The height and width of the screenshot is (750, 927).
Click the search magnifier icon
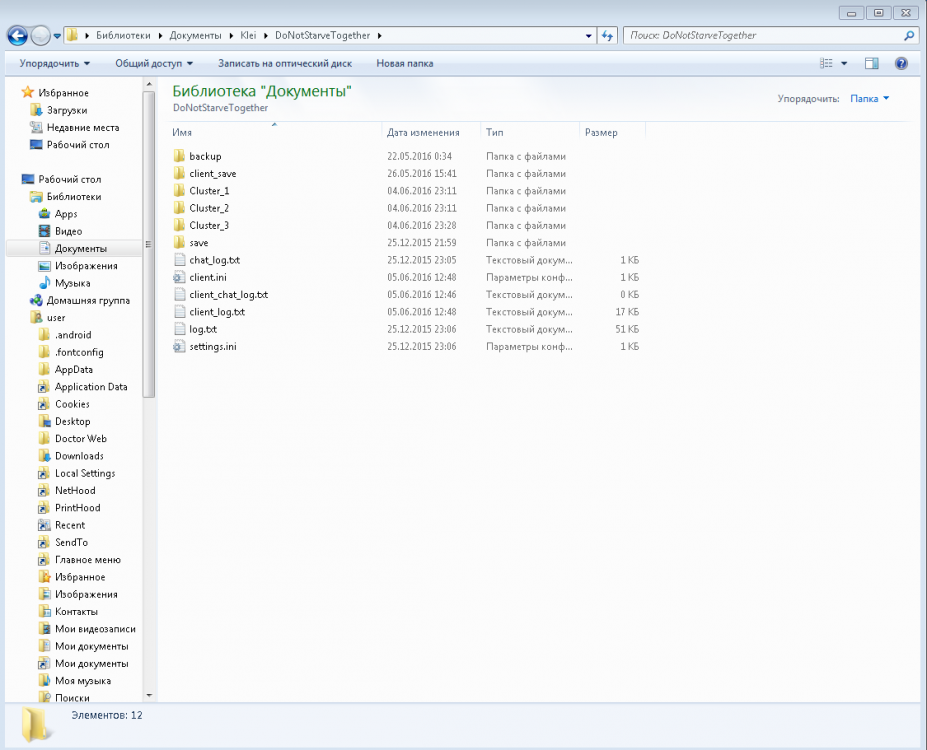[x=909, y=35]
